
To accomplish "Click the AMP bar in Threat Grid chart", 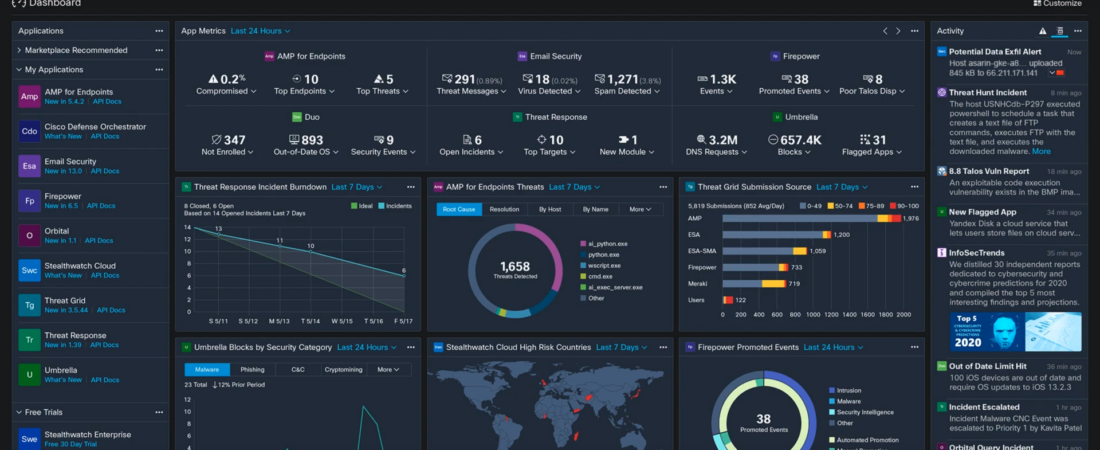I will click(x=811, y=218).
